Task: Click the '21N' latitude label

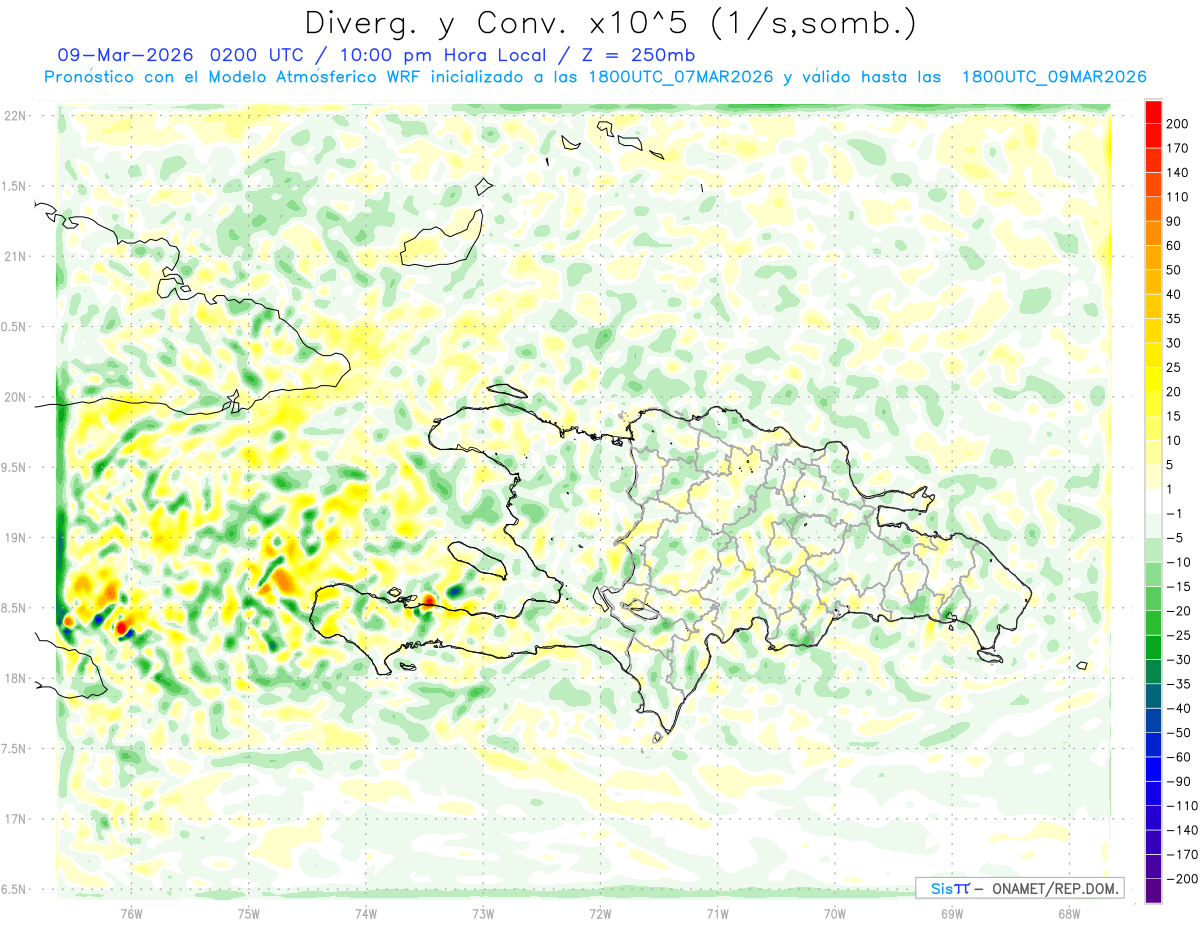Action: click(14, 256)
